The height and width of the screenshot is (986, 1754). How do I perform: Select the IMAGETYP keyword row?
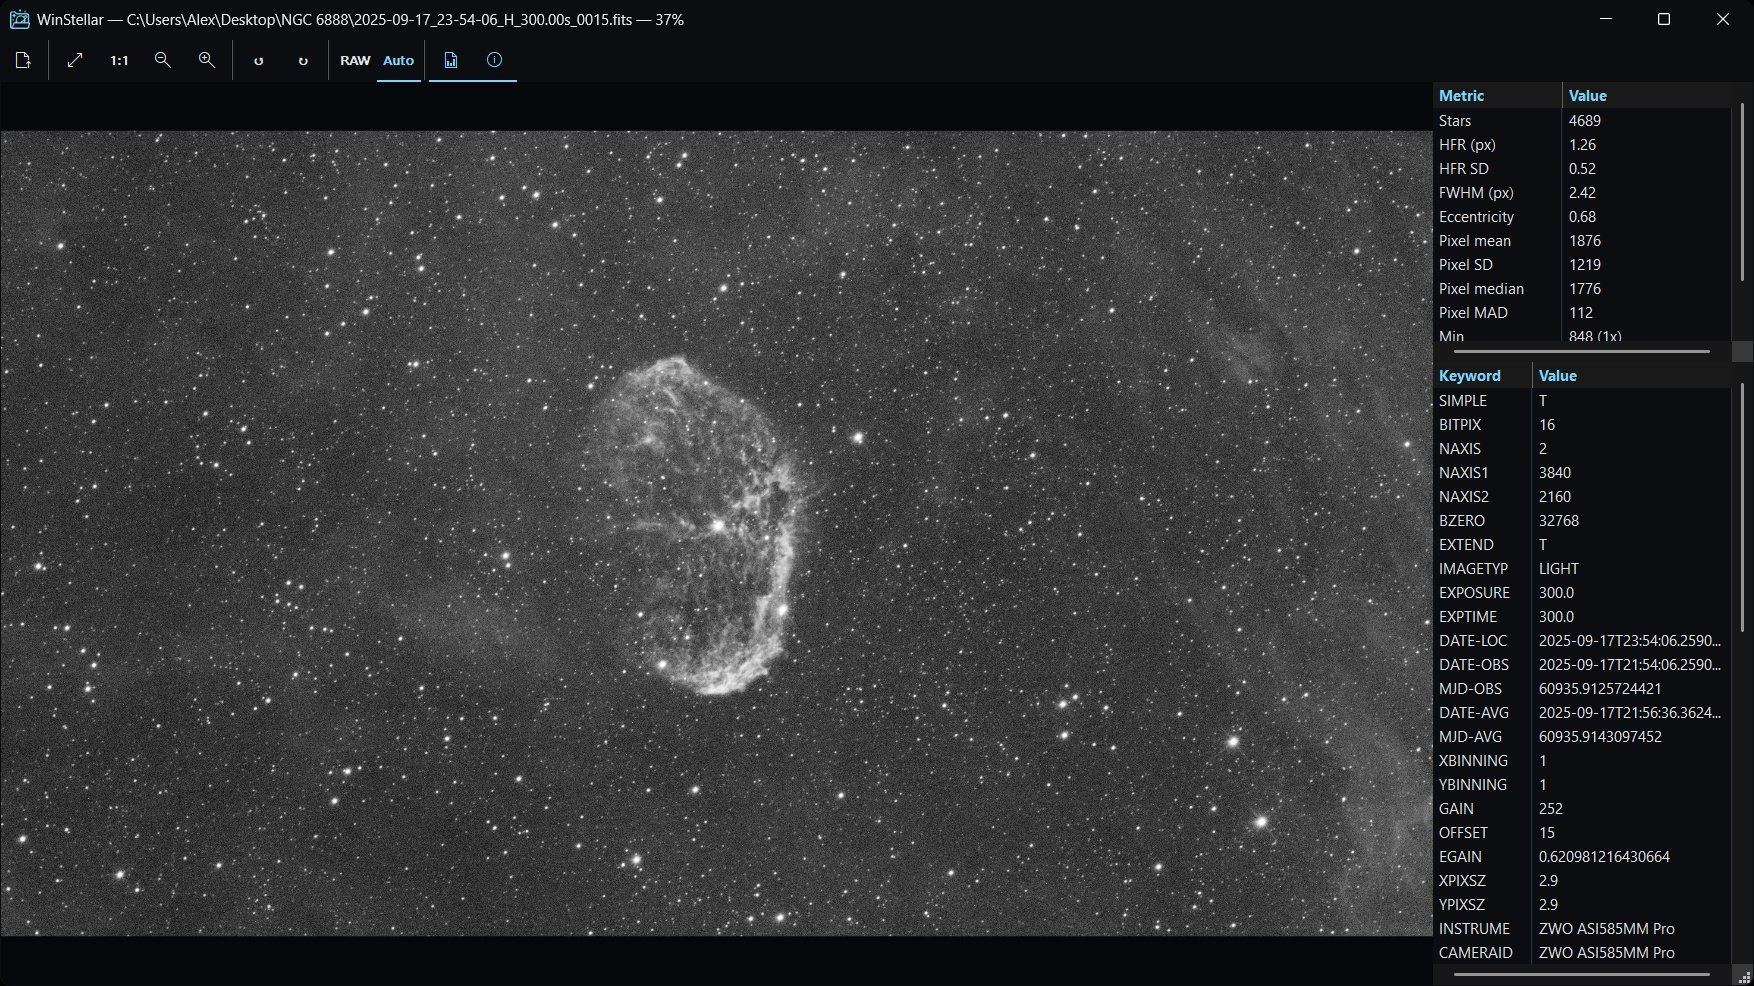tap(1583, 568)
